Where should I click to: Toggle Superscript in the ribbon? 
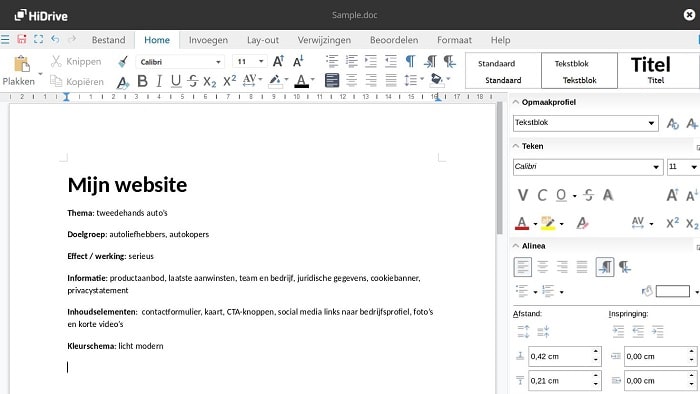(229, 81)
